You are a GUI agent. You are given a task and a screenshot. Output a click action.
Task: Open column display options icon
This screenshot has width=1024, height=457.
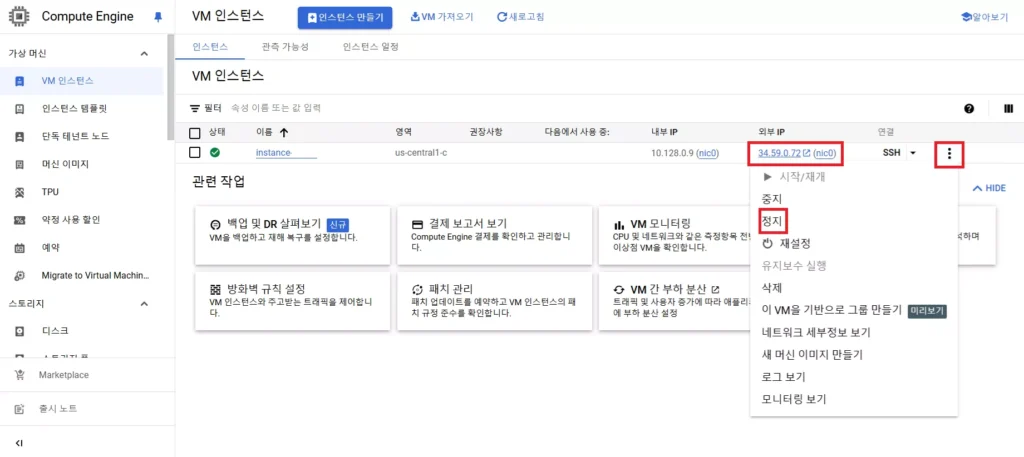(1008, 108)
